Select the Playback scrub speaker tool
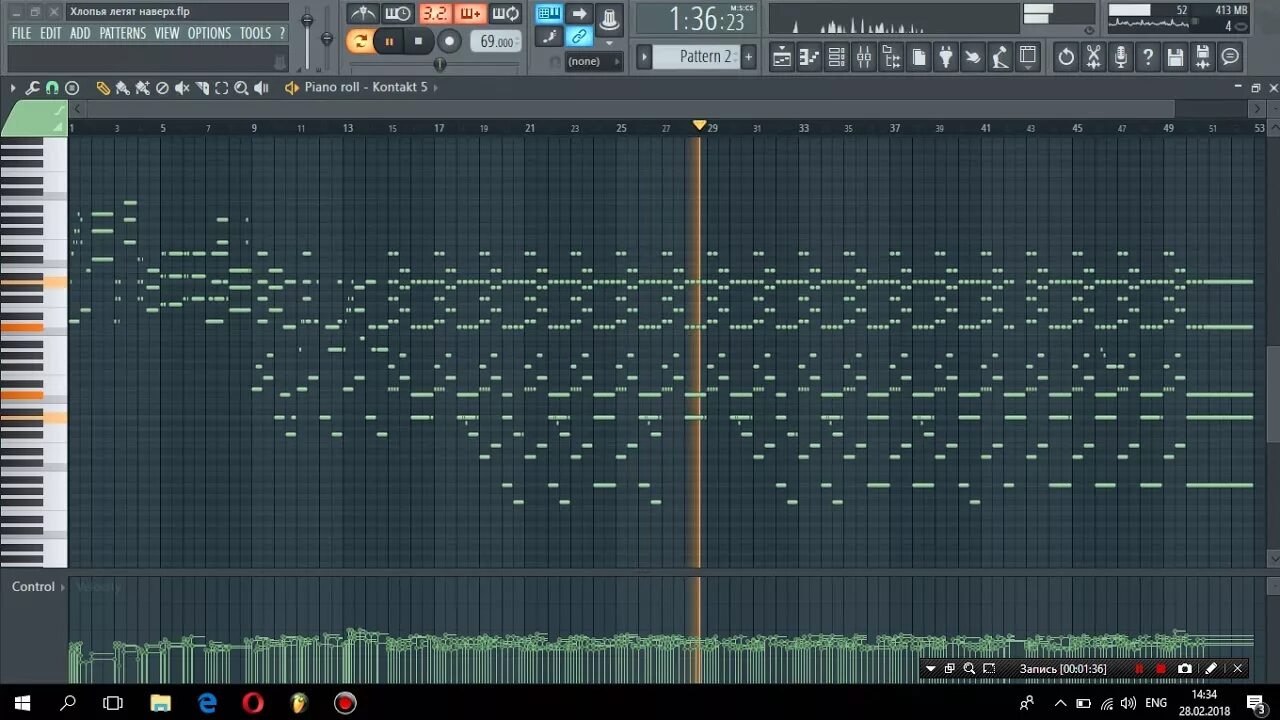This screenshot has height=720, width=1280. (261, 88)
